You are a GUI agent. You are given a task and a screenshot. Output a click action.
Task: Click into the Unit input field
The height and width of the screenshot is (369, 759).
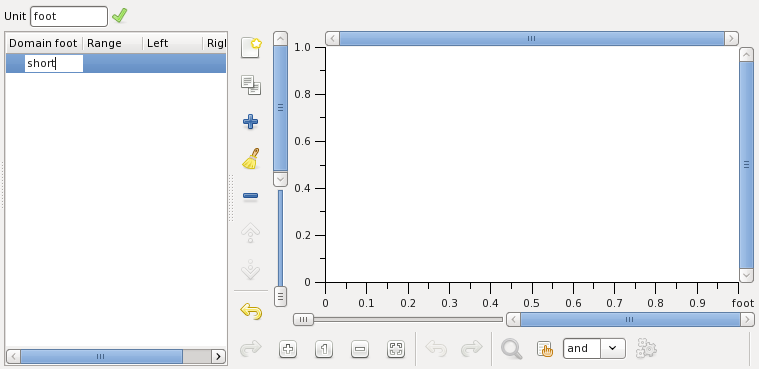[69, 16]
